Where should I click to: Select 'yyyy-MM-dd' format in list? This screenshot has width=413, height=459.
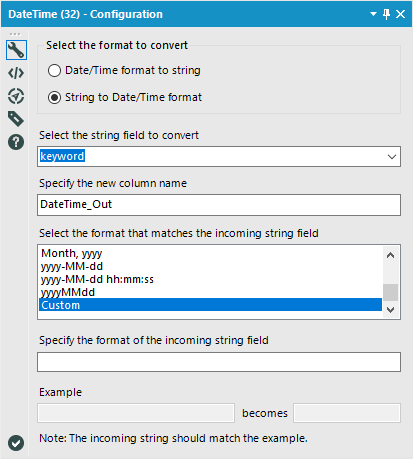pos(210,266)
